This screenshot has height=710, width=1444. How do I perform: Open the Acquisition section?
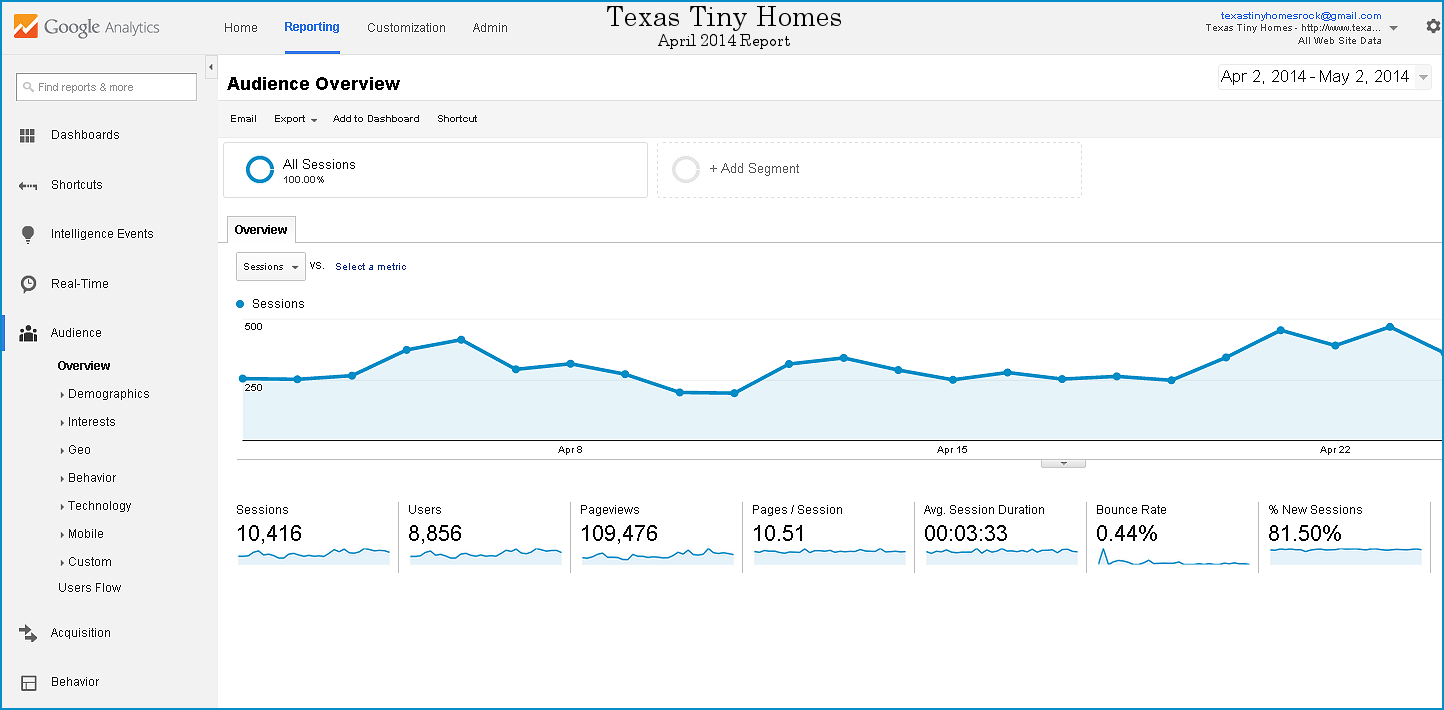(81, 633)
